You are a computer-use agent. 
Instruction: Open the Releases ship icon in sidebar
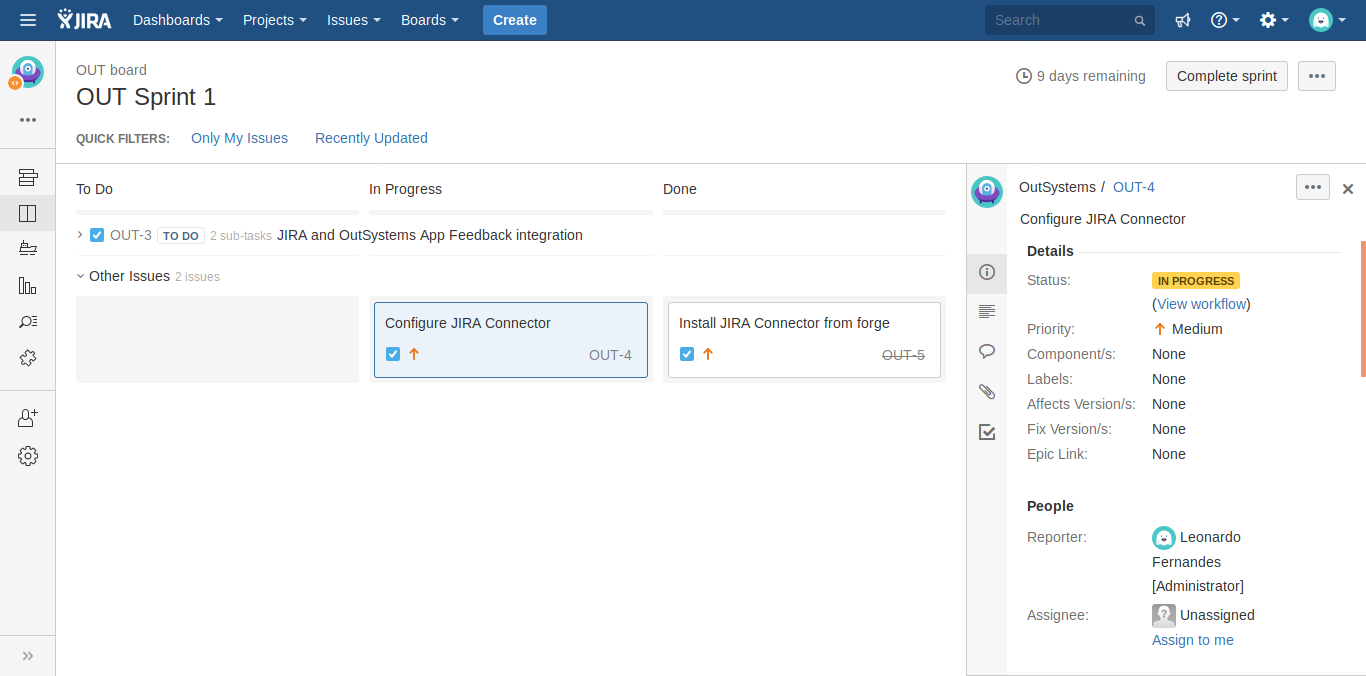pos(27,248)
